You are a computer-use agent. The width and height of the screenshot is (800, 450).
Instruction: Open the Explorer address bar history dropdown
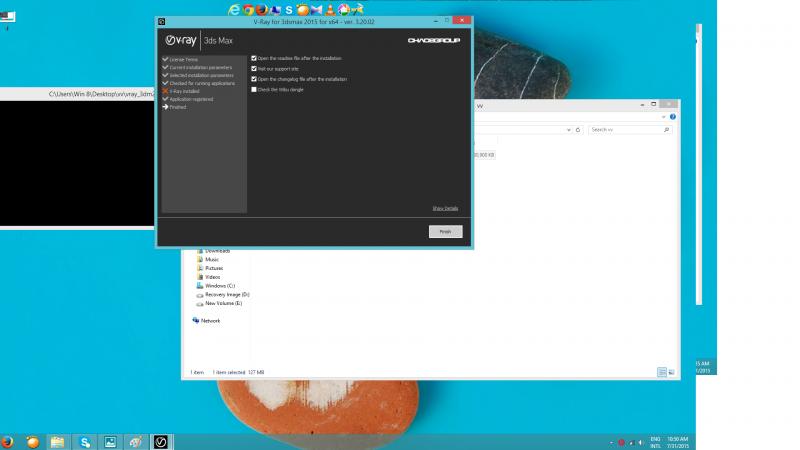coord(568,130)
